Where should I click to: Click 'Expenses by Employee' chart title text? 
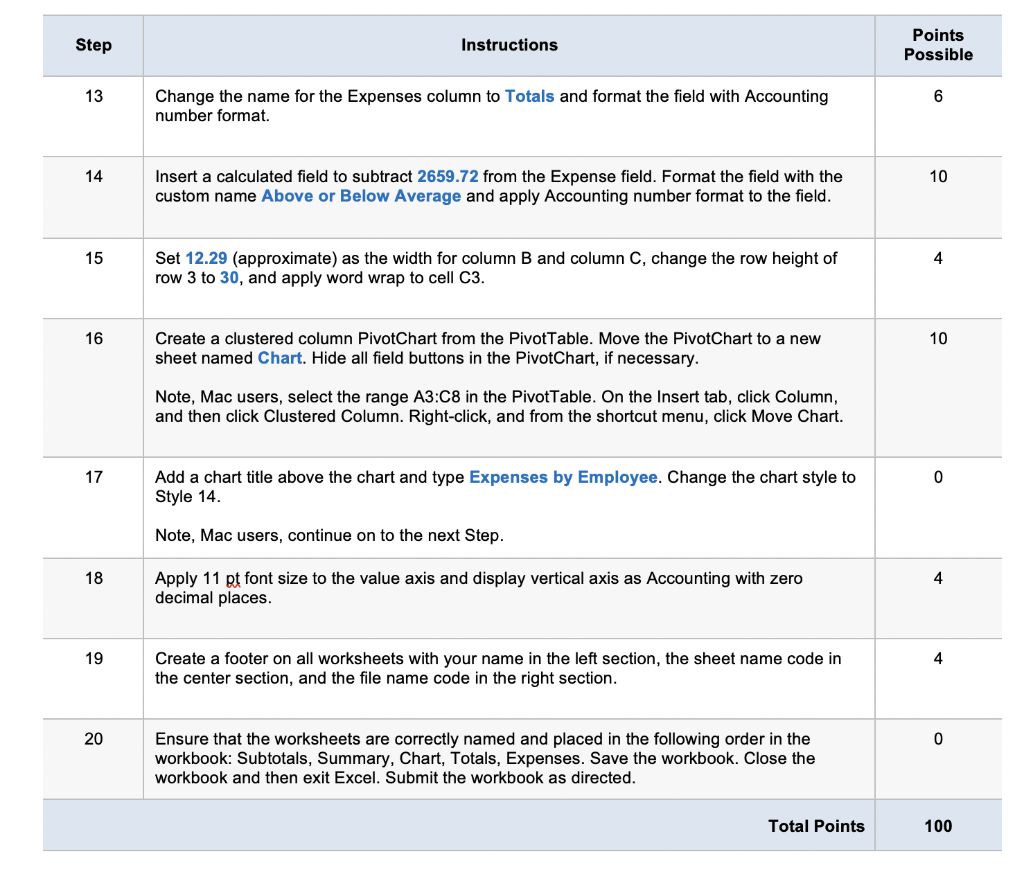(x=563, y=477)
